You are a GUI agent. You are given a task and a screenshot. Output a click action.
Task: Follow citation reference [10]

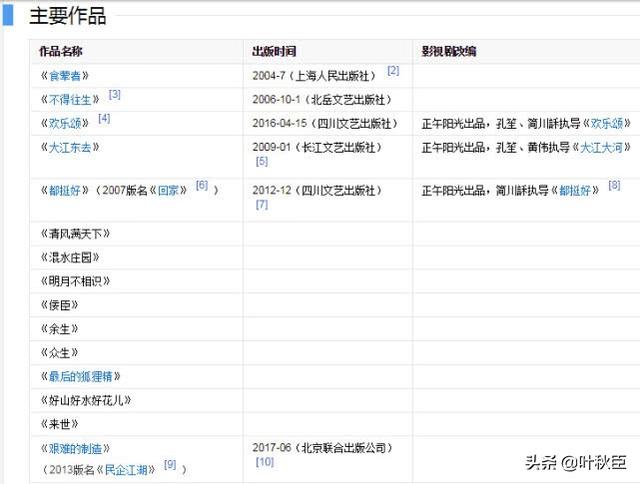264,462
